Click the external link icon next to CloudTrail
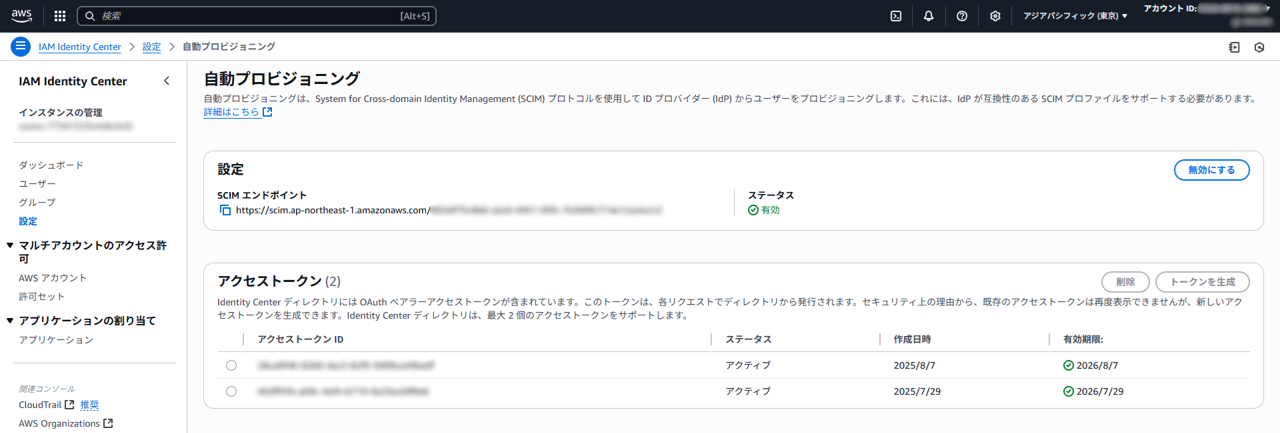The height and width of the screenshot is (433, 1280). [69, 405]
